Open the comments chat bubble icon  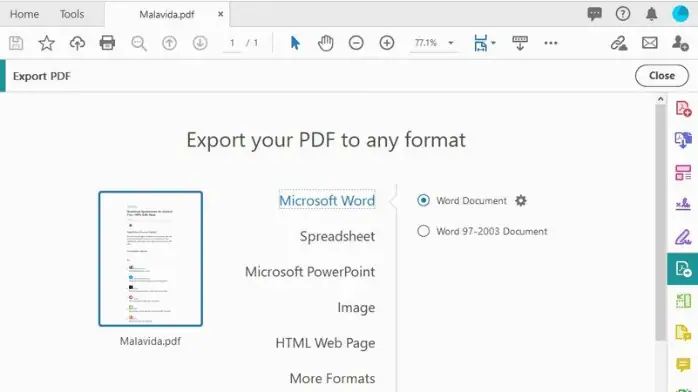pos(594,14)
